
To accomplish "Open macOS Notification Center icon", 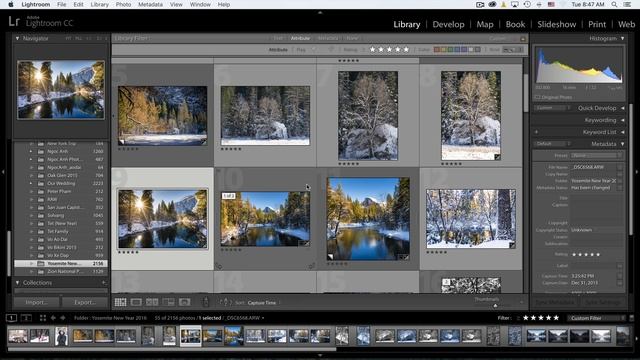I will point(627,4).
